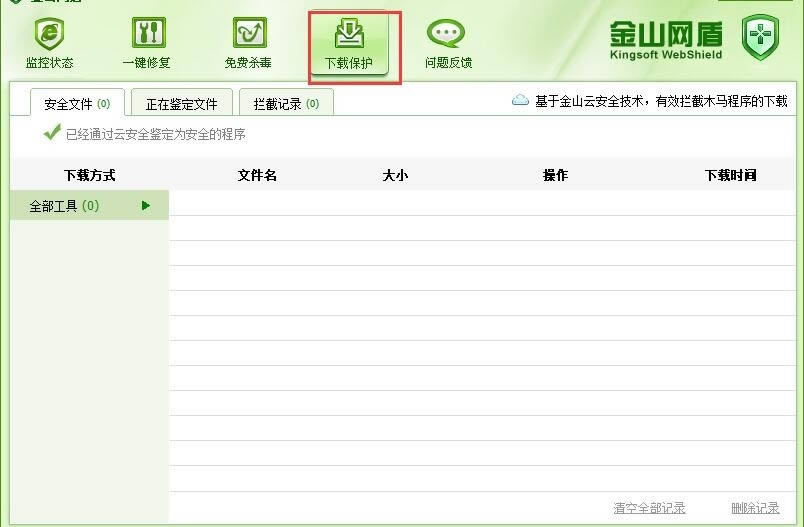Open the 拦截记录 interception records tab
804x527 pixels.
pos(286,103)
